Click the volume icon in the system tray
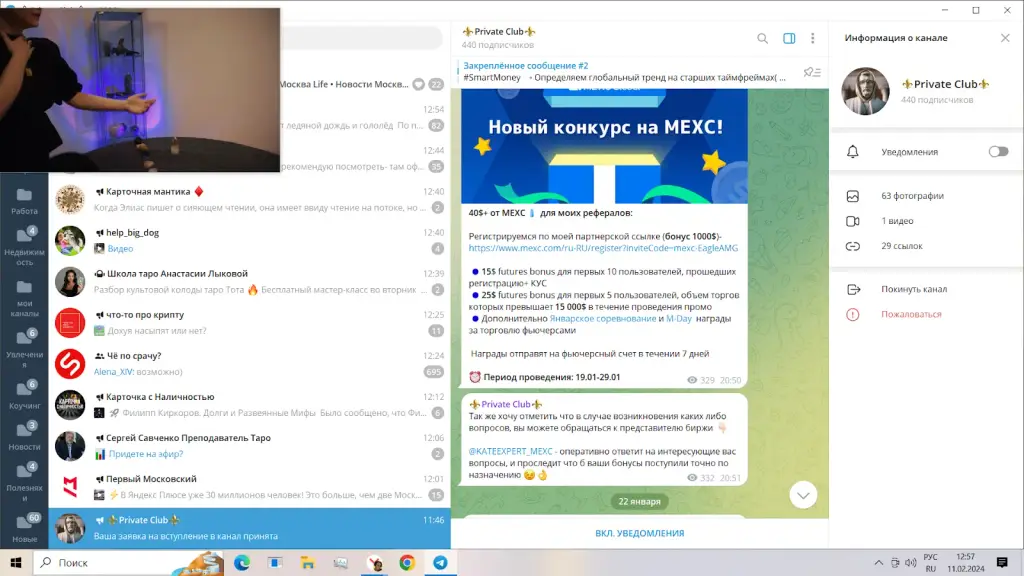Image resolution: width=1024 pixels, height=576 pixels. 910,562
